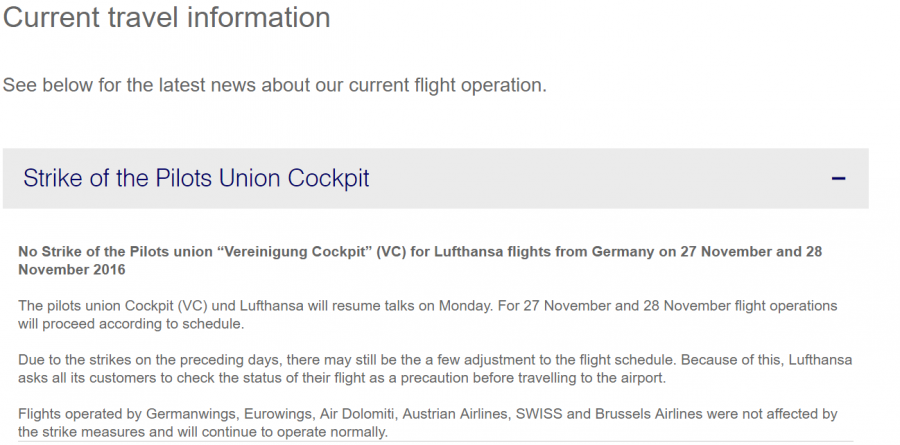This screenshot has width=900, height=445.
Task: Click the 'Current travel information' page heading
Action: (166, 17)
